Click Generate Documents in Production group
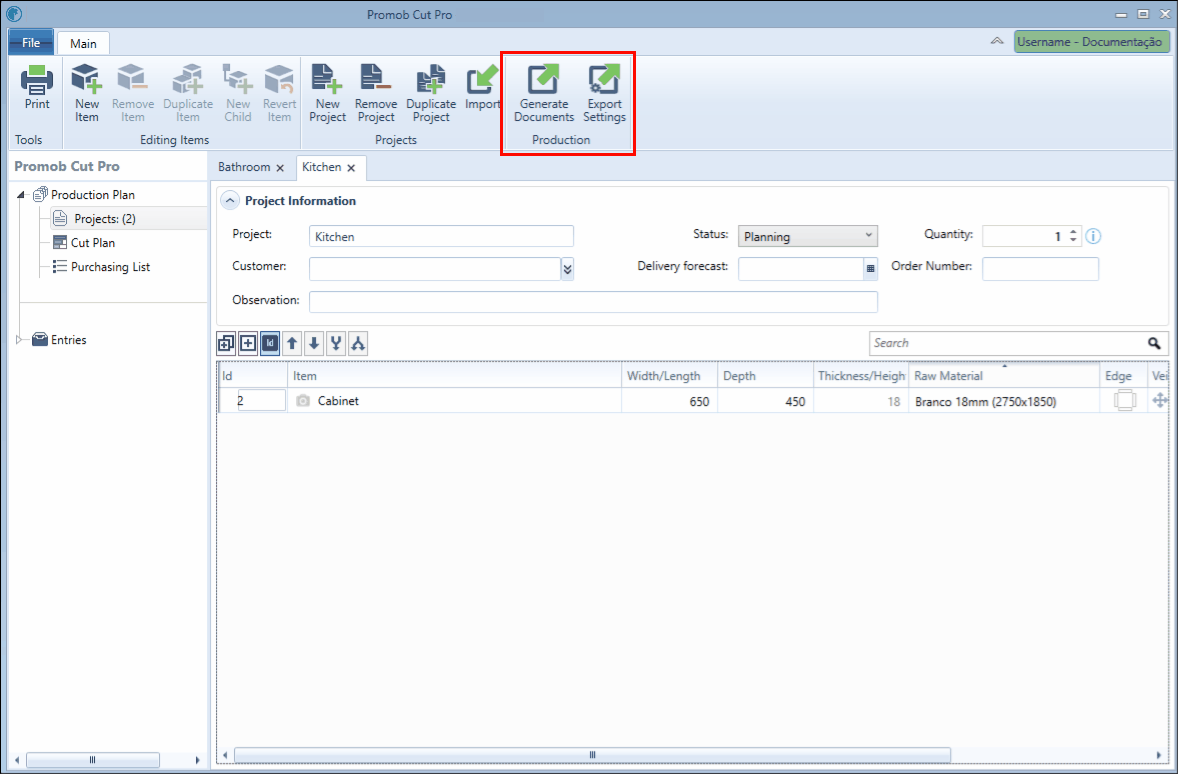Image resolution: width=1178 pixels, height=774 pixels. [544, 93]
